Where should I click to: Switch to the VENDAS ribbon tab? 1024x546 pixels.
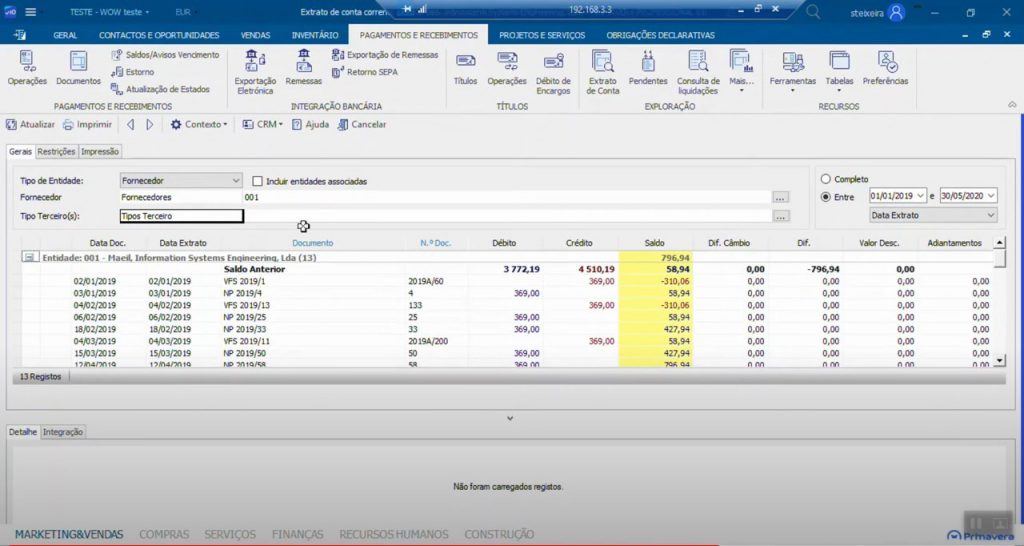255,35
